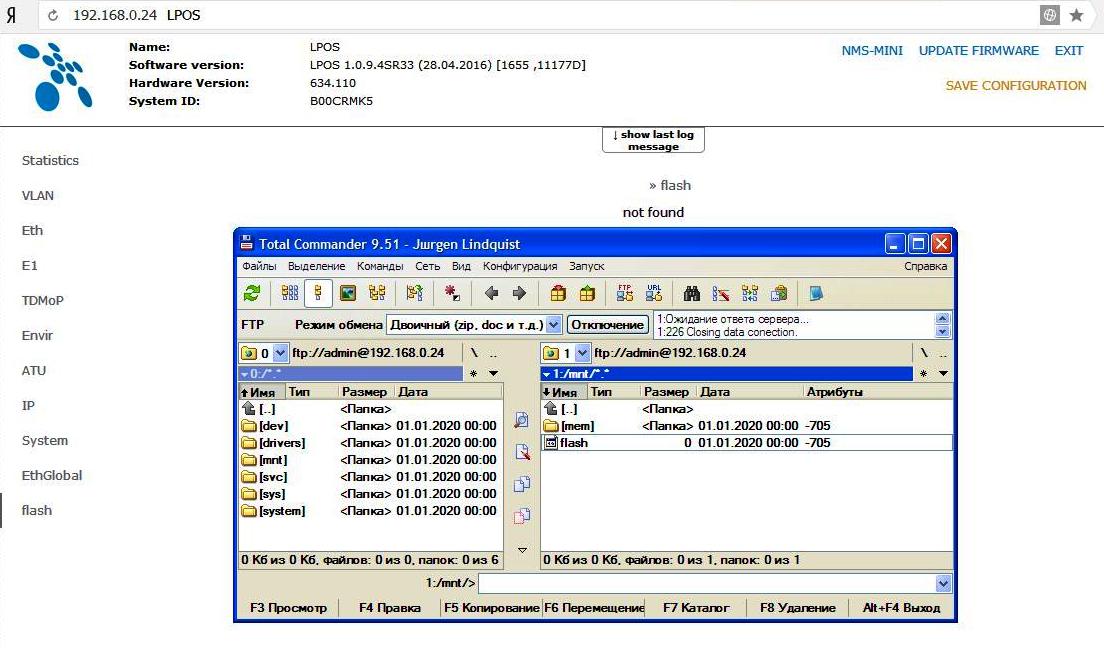Open the Сеть menu
This screenshot has height=648, width=1104.
(x=427, y=266)
